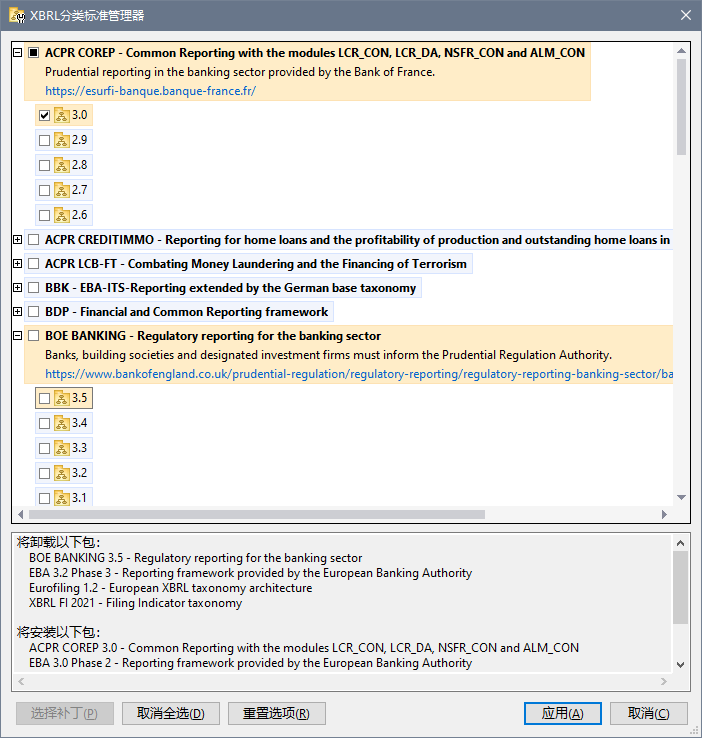
Task: Click the taxonomy list scroll-down arrow
Action: click(681, 497)
